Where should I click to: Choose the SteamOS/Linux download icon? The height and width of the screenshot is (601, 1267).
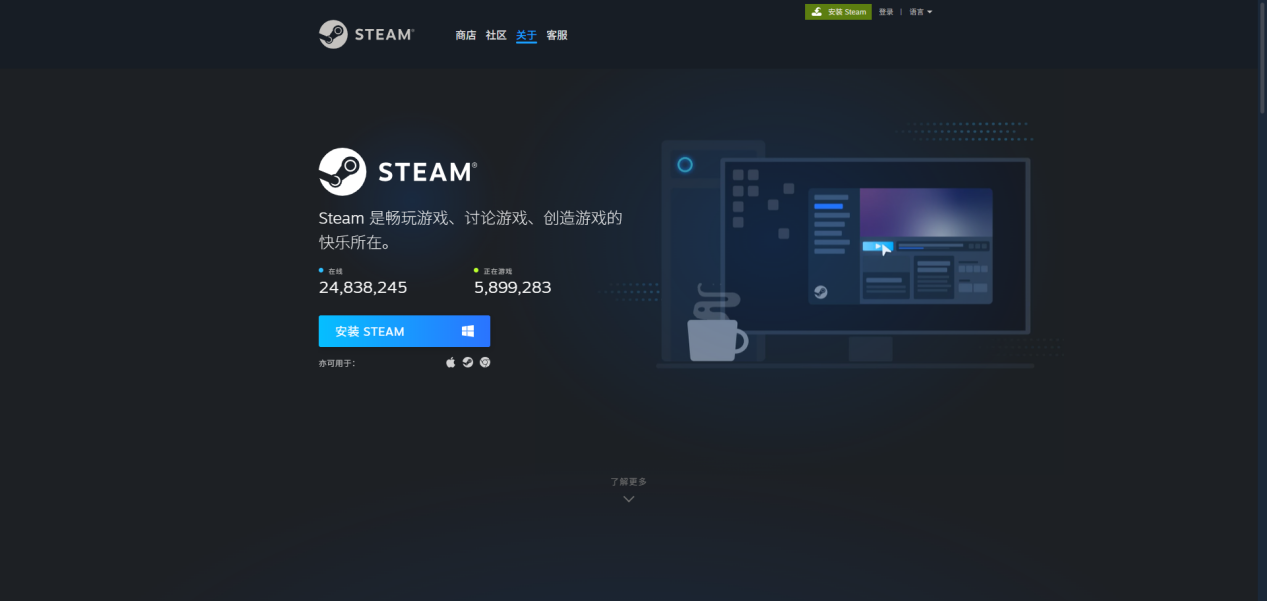coord(467,362)
